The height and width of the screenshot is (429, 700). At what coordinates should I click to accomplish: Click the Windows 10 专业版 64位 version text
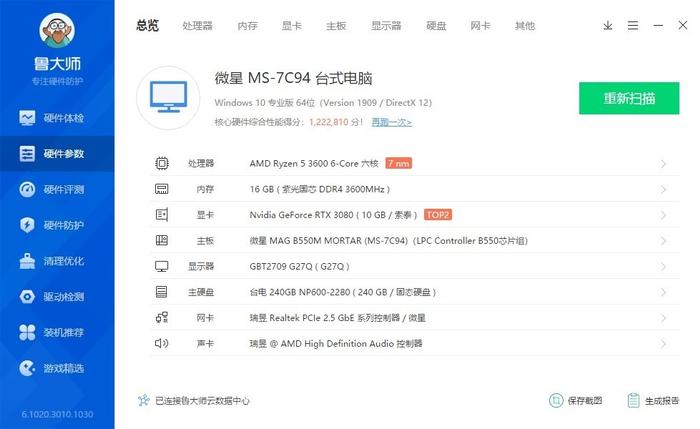click(x=323, y=103)
